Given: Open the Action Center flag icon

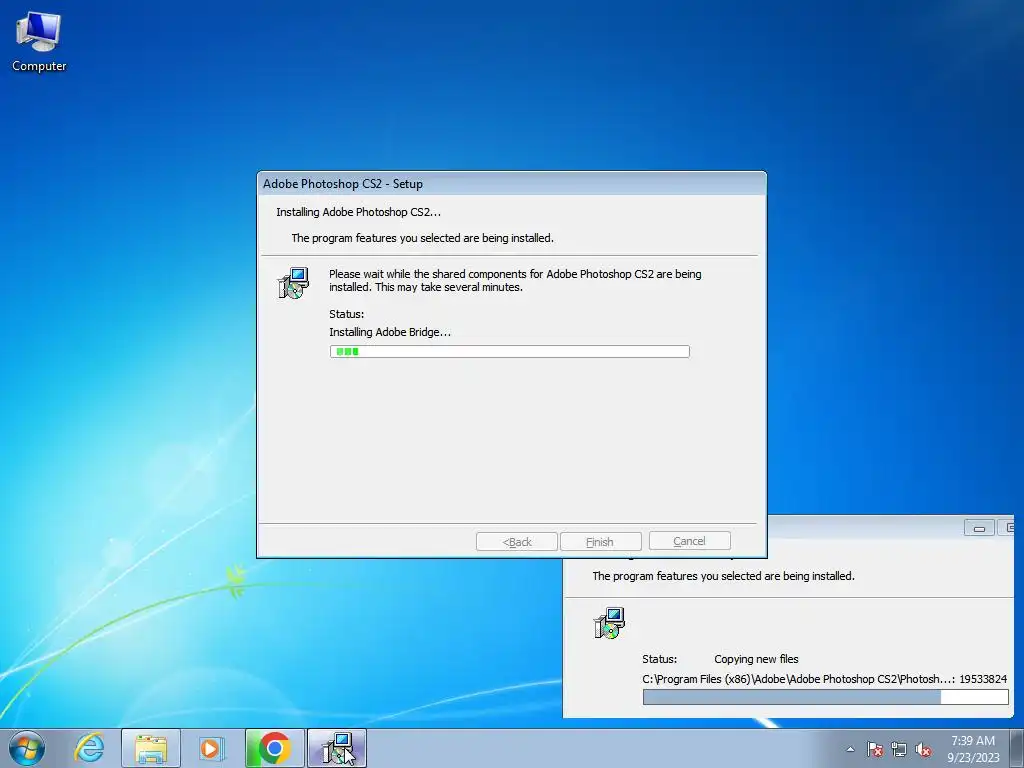Looking at the screenshot, I should point(874,749).
